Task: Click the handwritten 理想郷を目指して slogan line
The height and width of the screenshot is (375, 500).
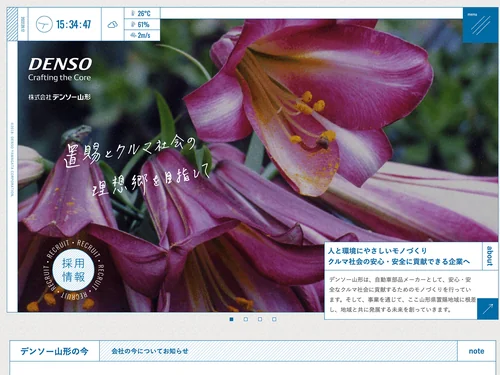Action: (152, 181)
